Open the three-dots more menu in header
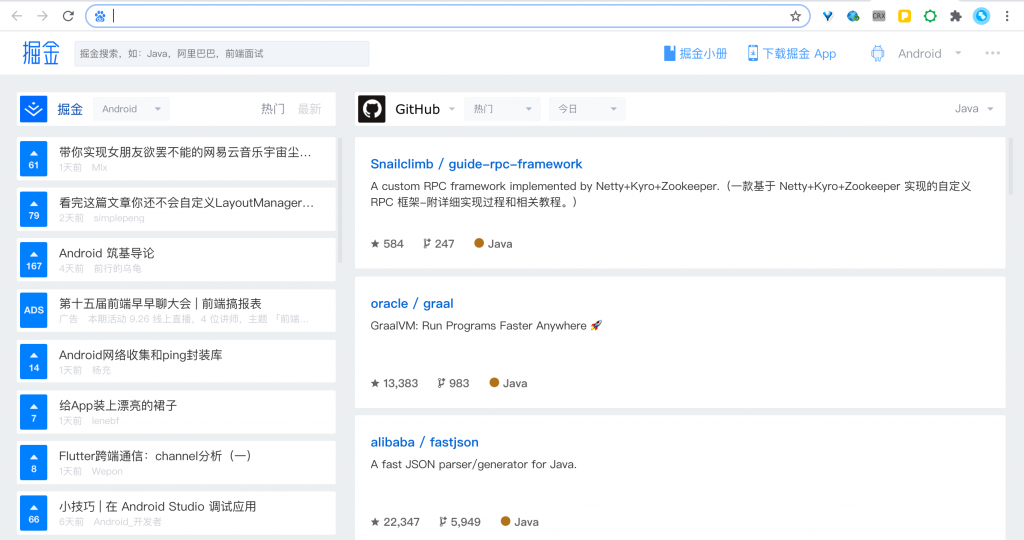 click(x=992, y=54)
